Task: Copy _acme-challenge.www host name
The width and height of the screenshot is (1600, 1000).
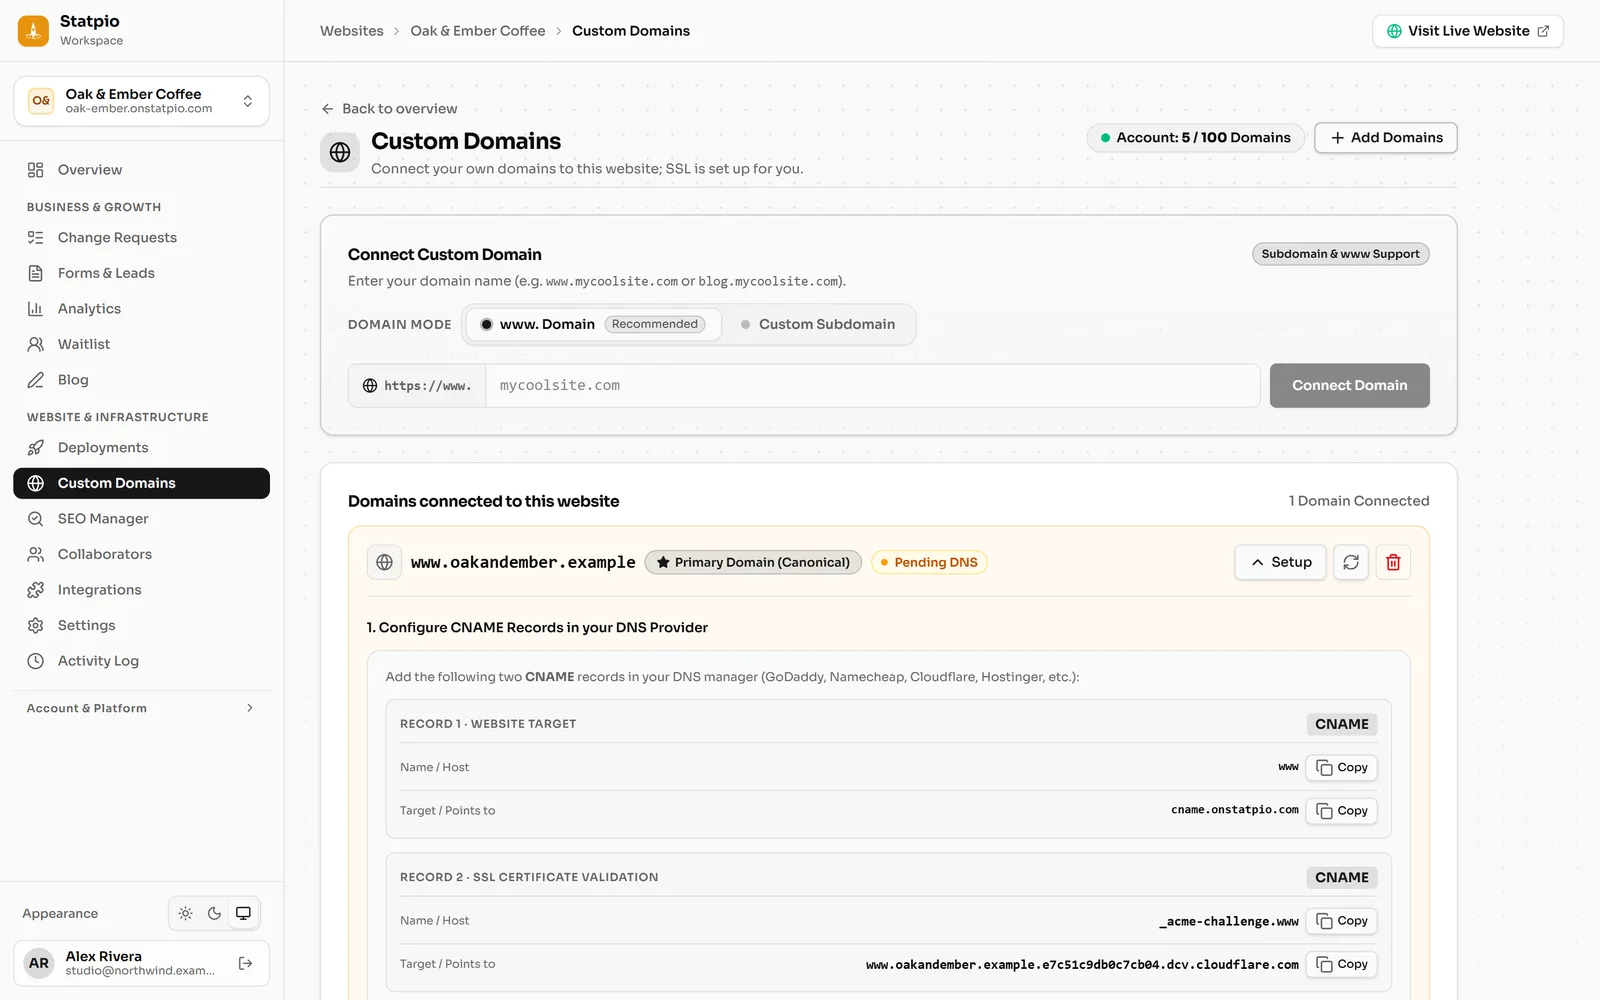Action: click(x=1341, y=921)
